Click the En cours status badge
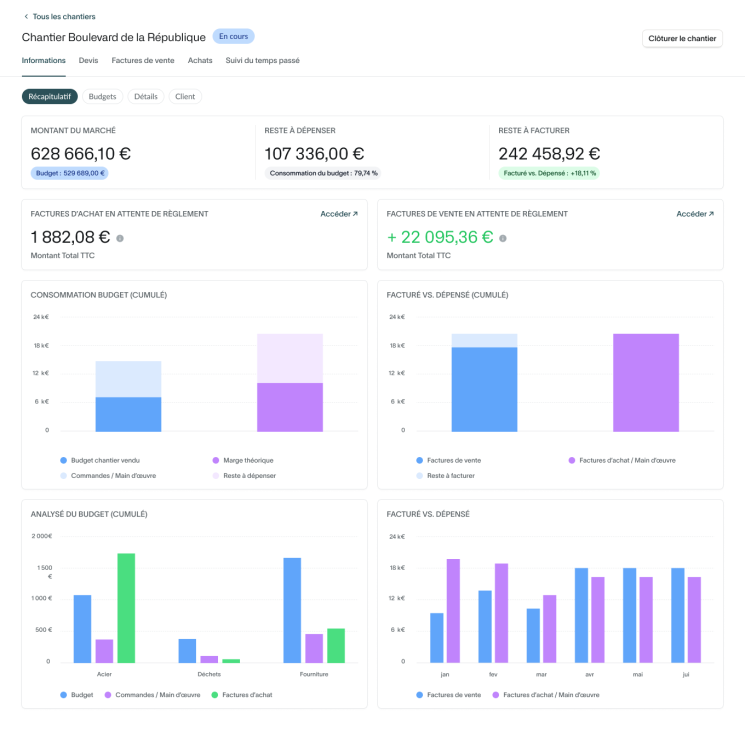Image resolution: width=745 pixels, height=730 pixels. click(233, 37)
